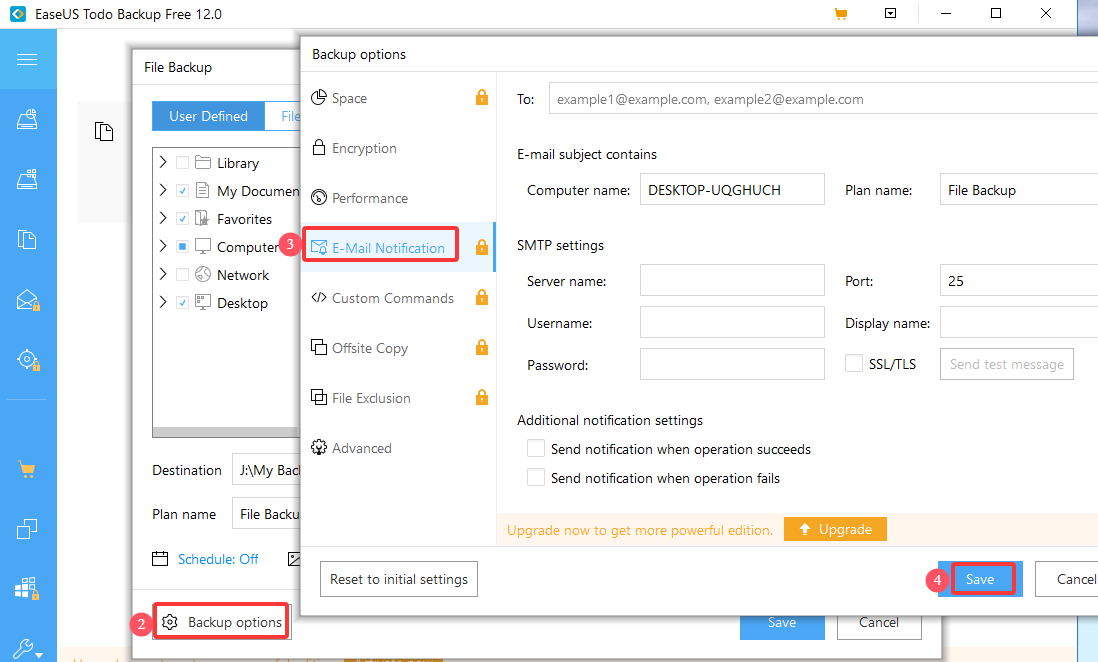Open the Encryption options section
The width and height of the screenshot is (1098, 662).
(398, 148)
